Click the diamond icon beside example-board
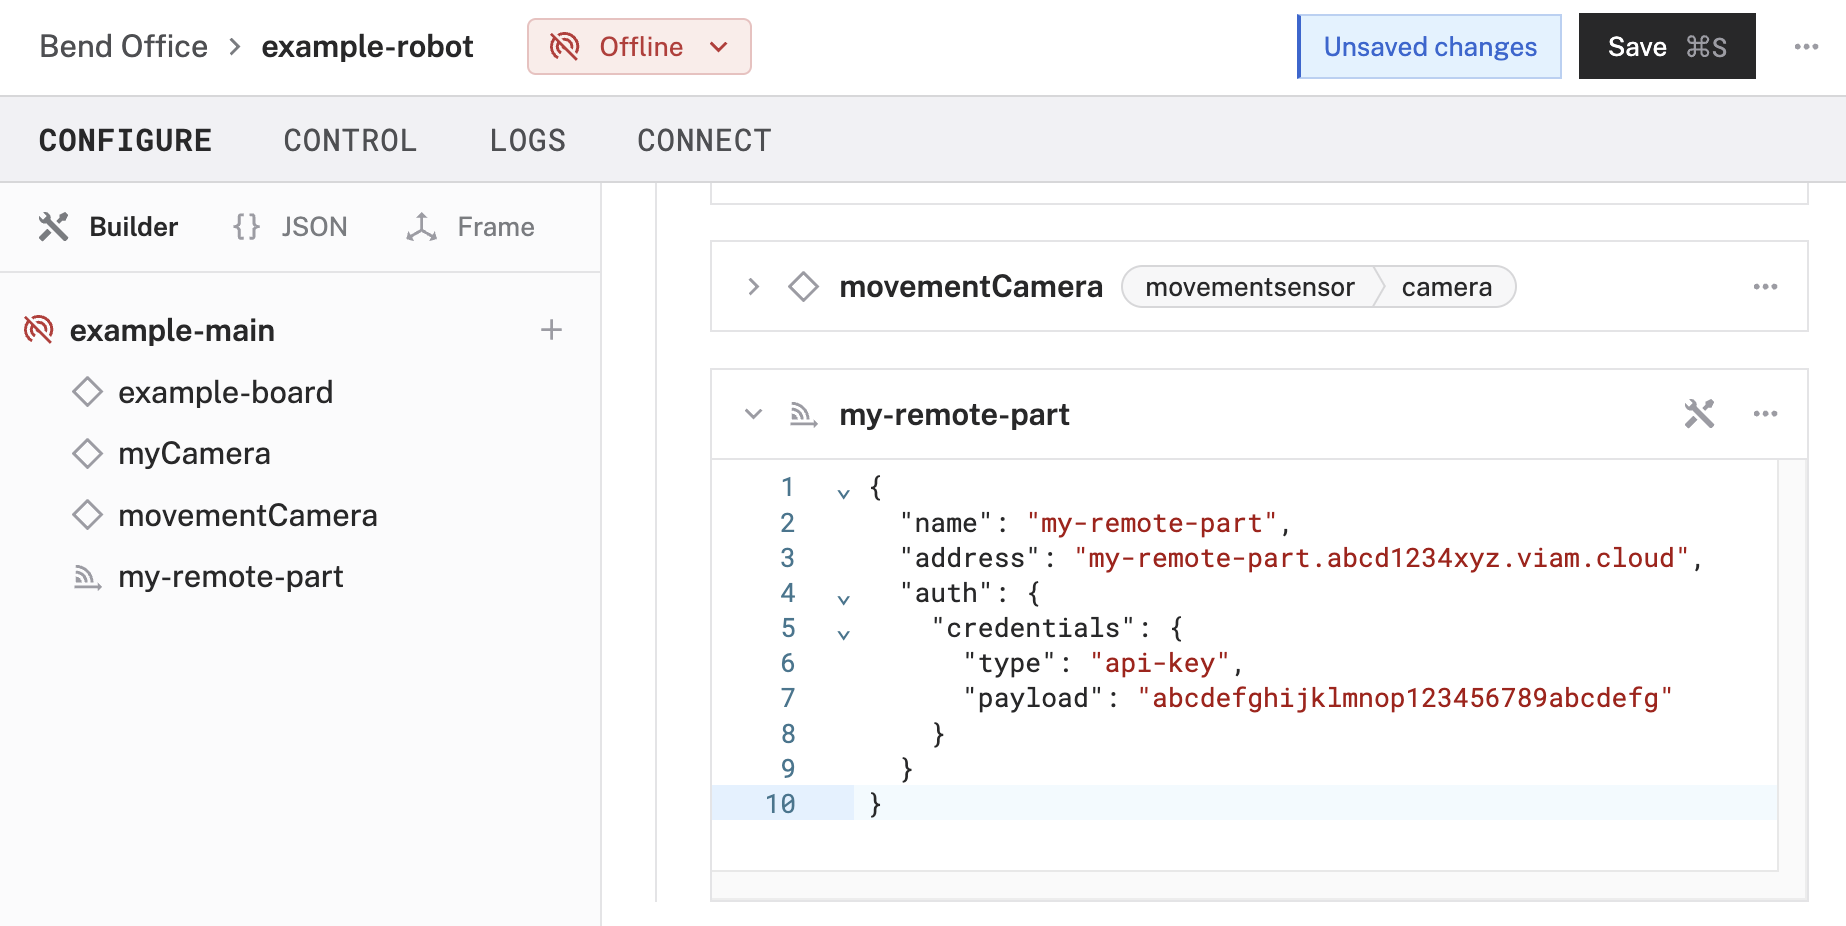The width and height of the screenshot is (1846, 926). pos(88,392)
